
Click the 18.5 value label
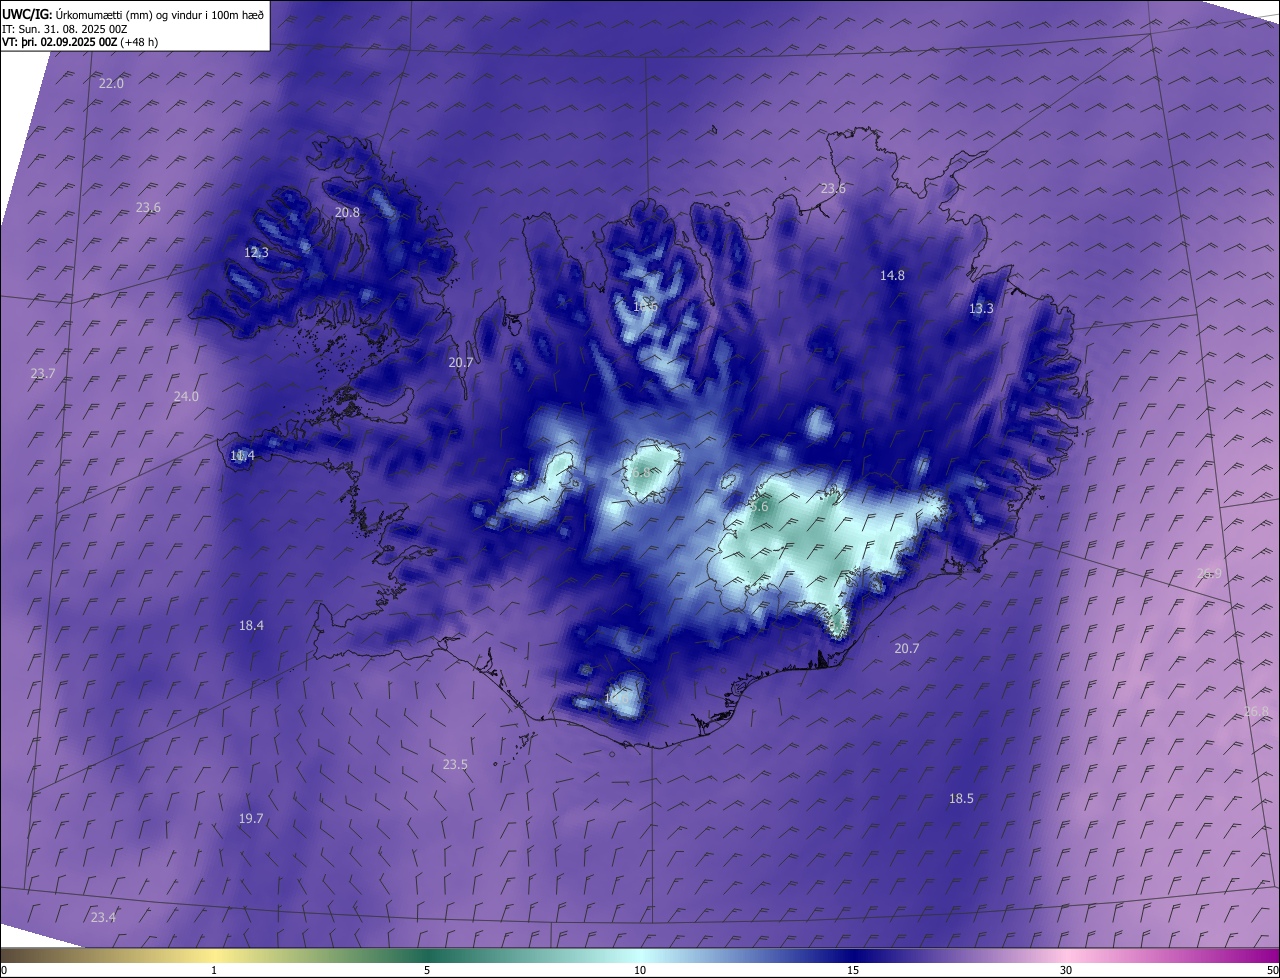coord(961,799)
